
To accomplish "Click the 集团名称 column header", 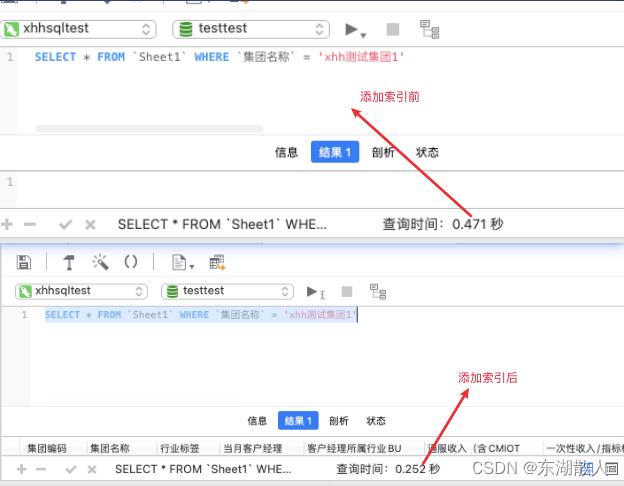I will [110, 449].
